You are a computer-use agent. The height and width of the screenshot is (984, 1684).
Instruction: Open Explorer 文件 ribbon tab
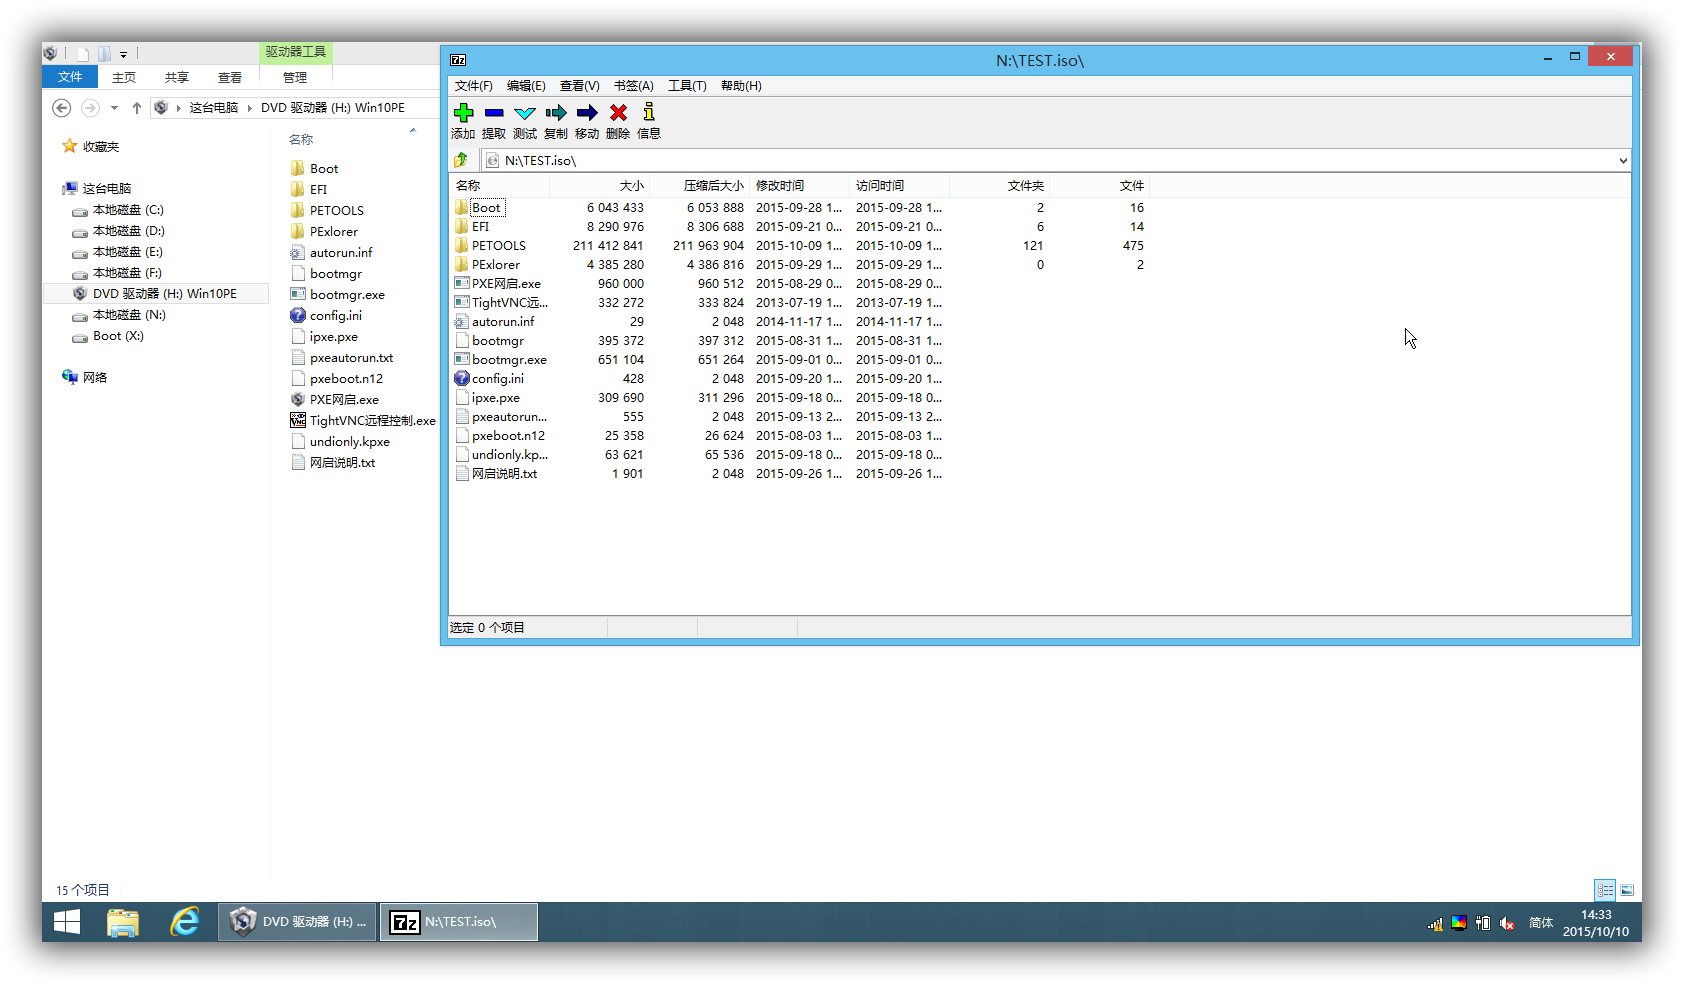70,77
